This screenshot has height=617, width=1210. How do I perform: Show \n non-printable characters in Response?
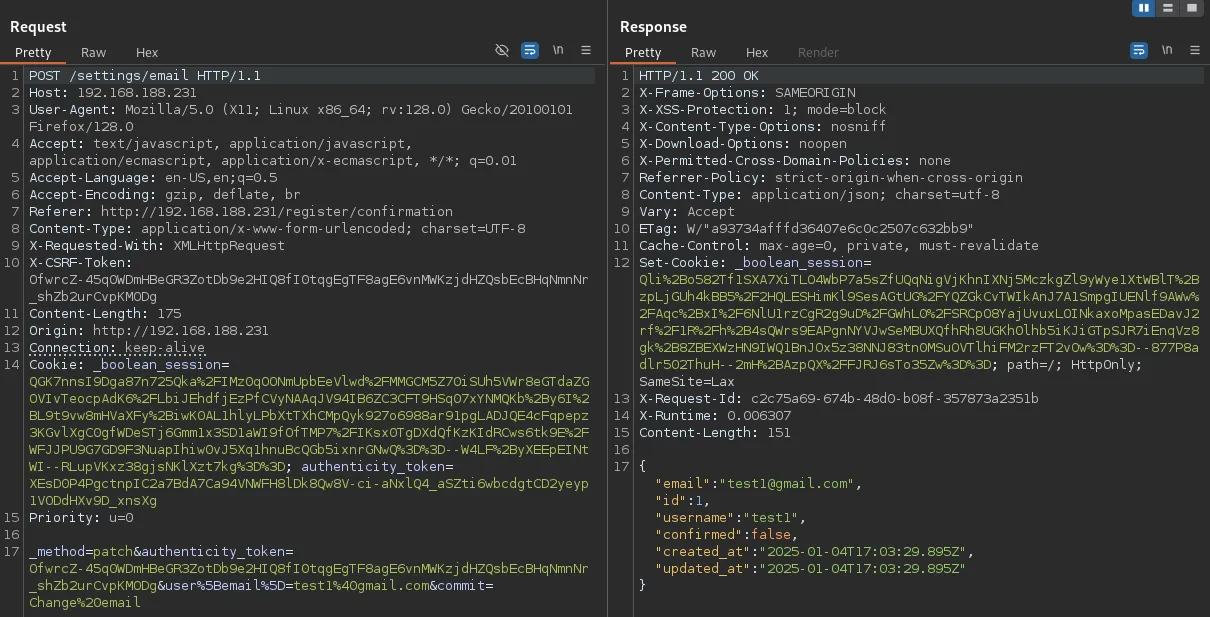[x=1167, y=50]
